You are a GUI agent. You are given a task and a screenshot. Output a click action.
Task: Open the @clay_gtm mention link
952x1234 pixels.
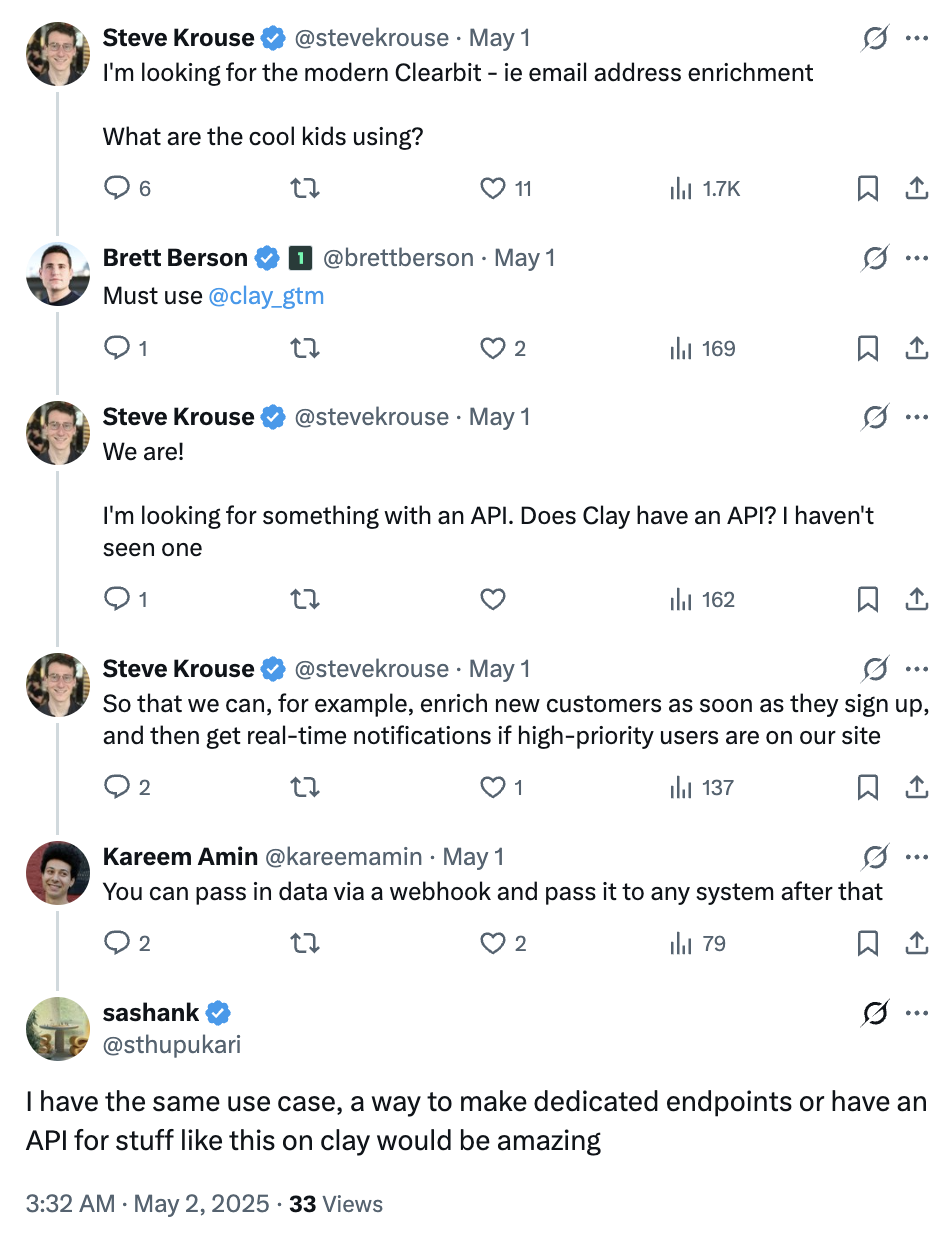[x=266, y=296]
